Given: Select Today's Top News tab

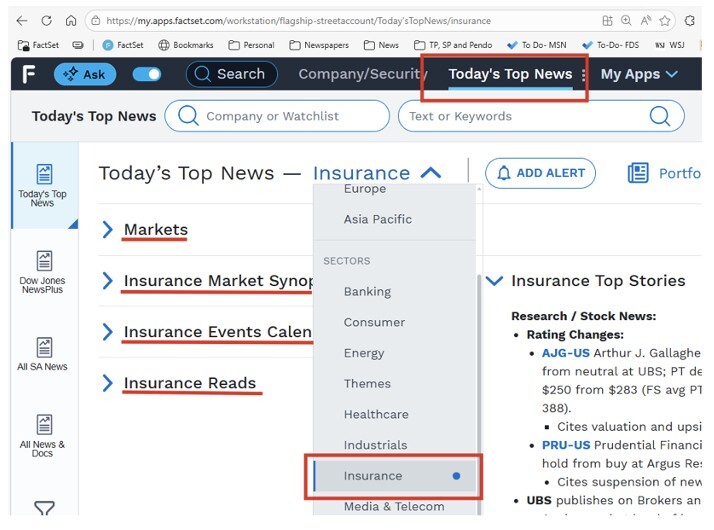Looking at the screenshot, I should tap(510, 74).
